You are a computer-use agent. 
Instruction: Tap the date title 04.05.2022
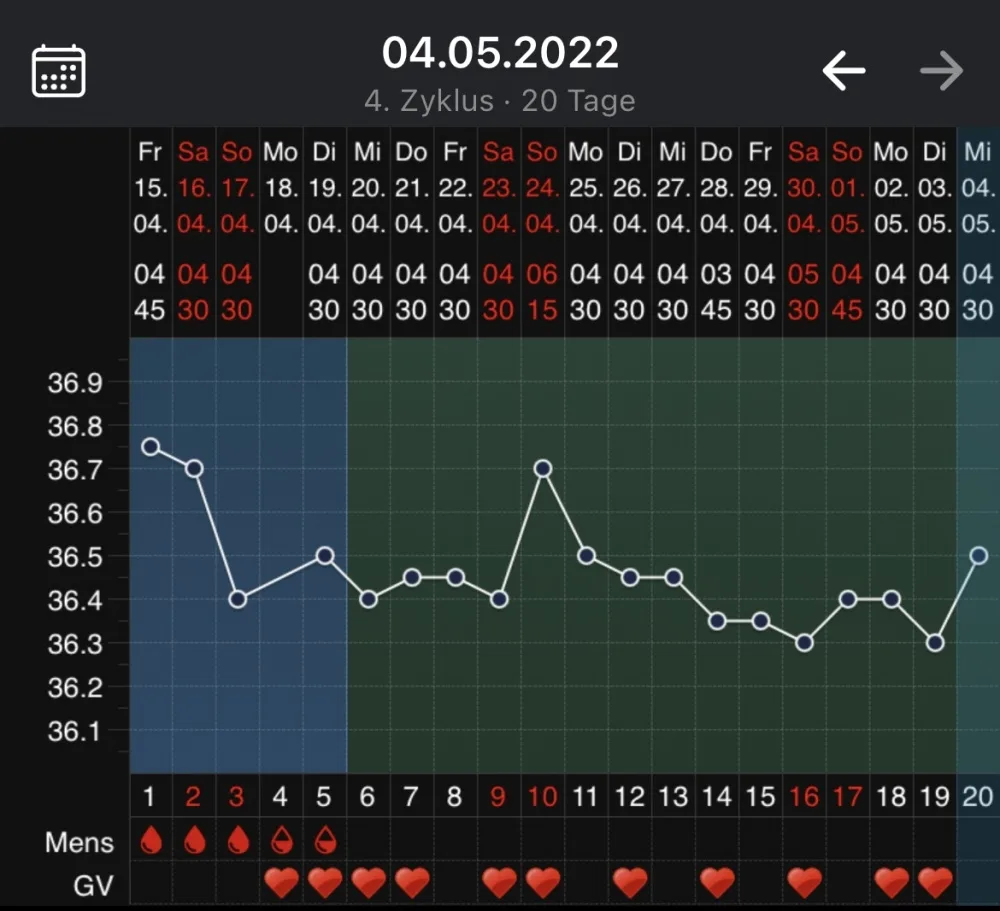(500, 52)
